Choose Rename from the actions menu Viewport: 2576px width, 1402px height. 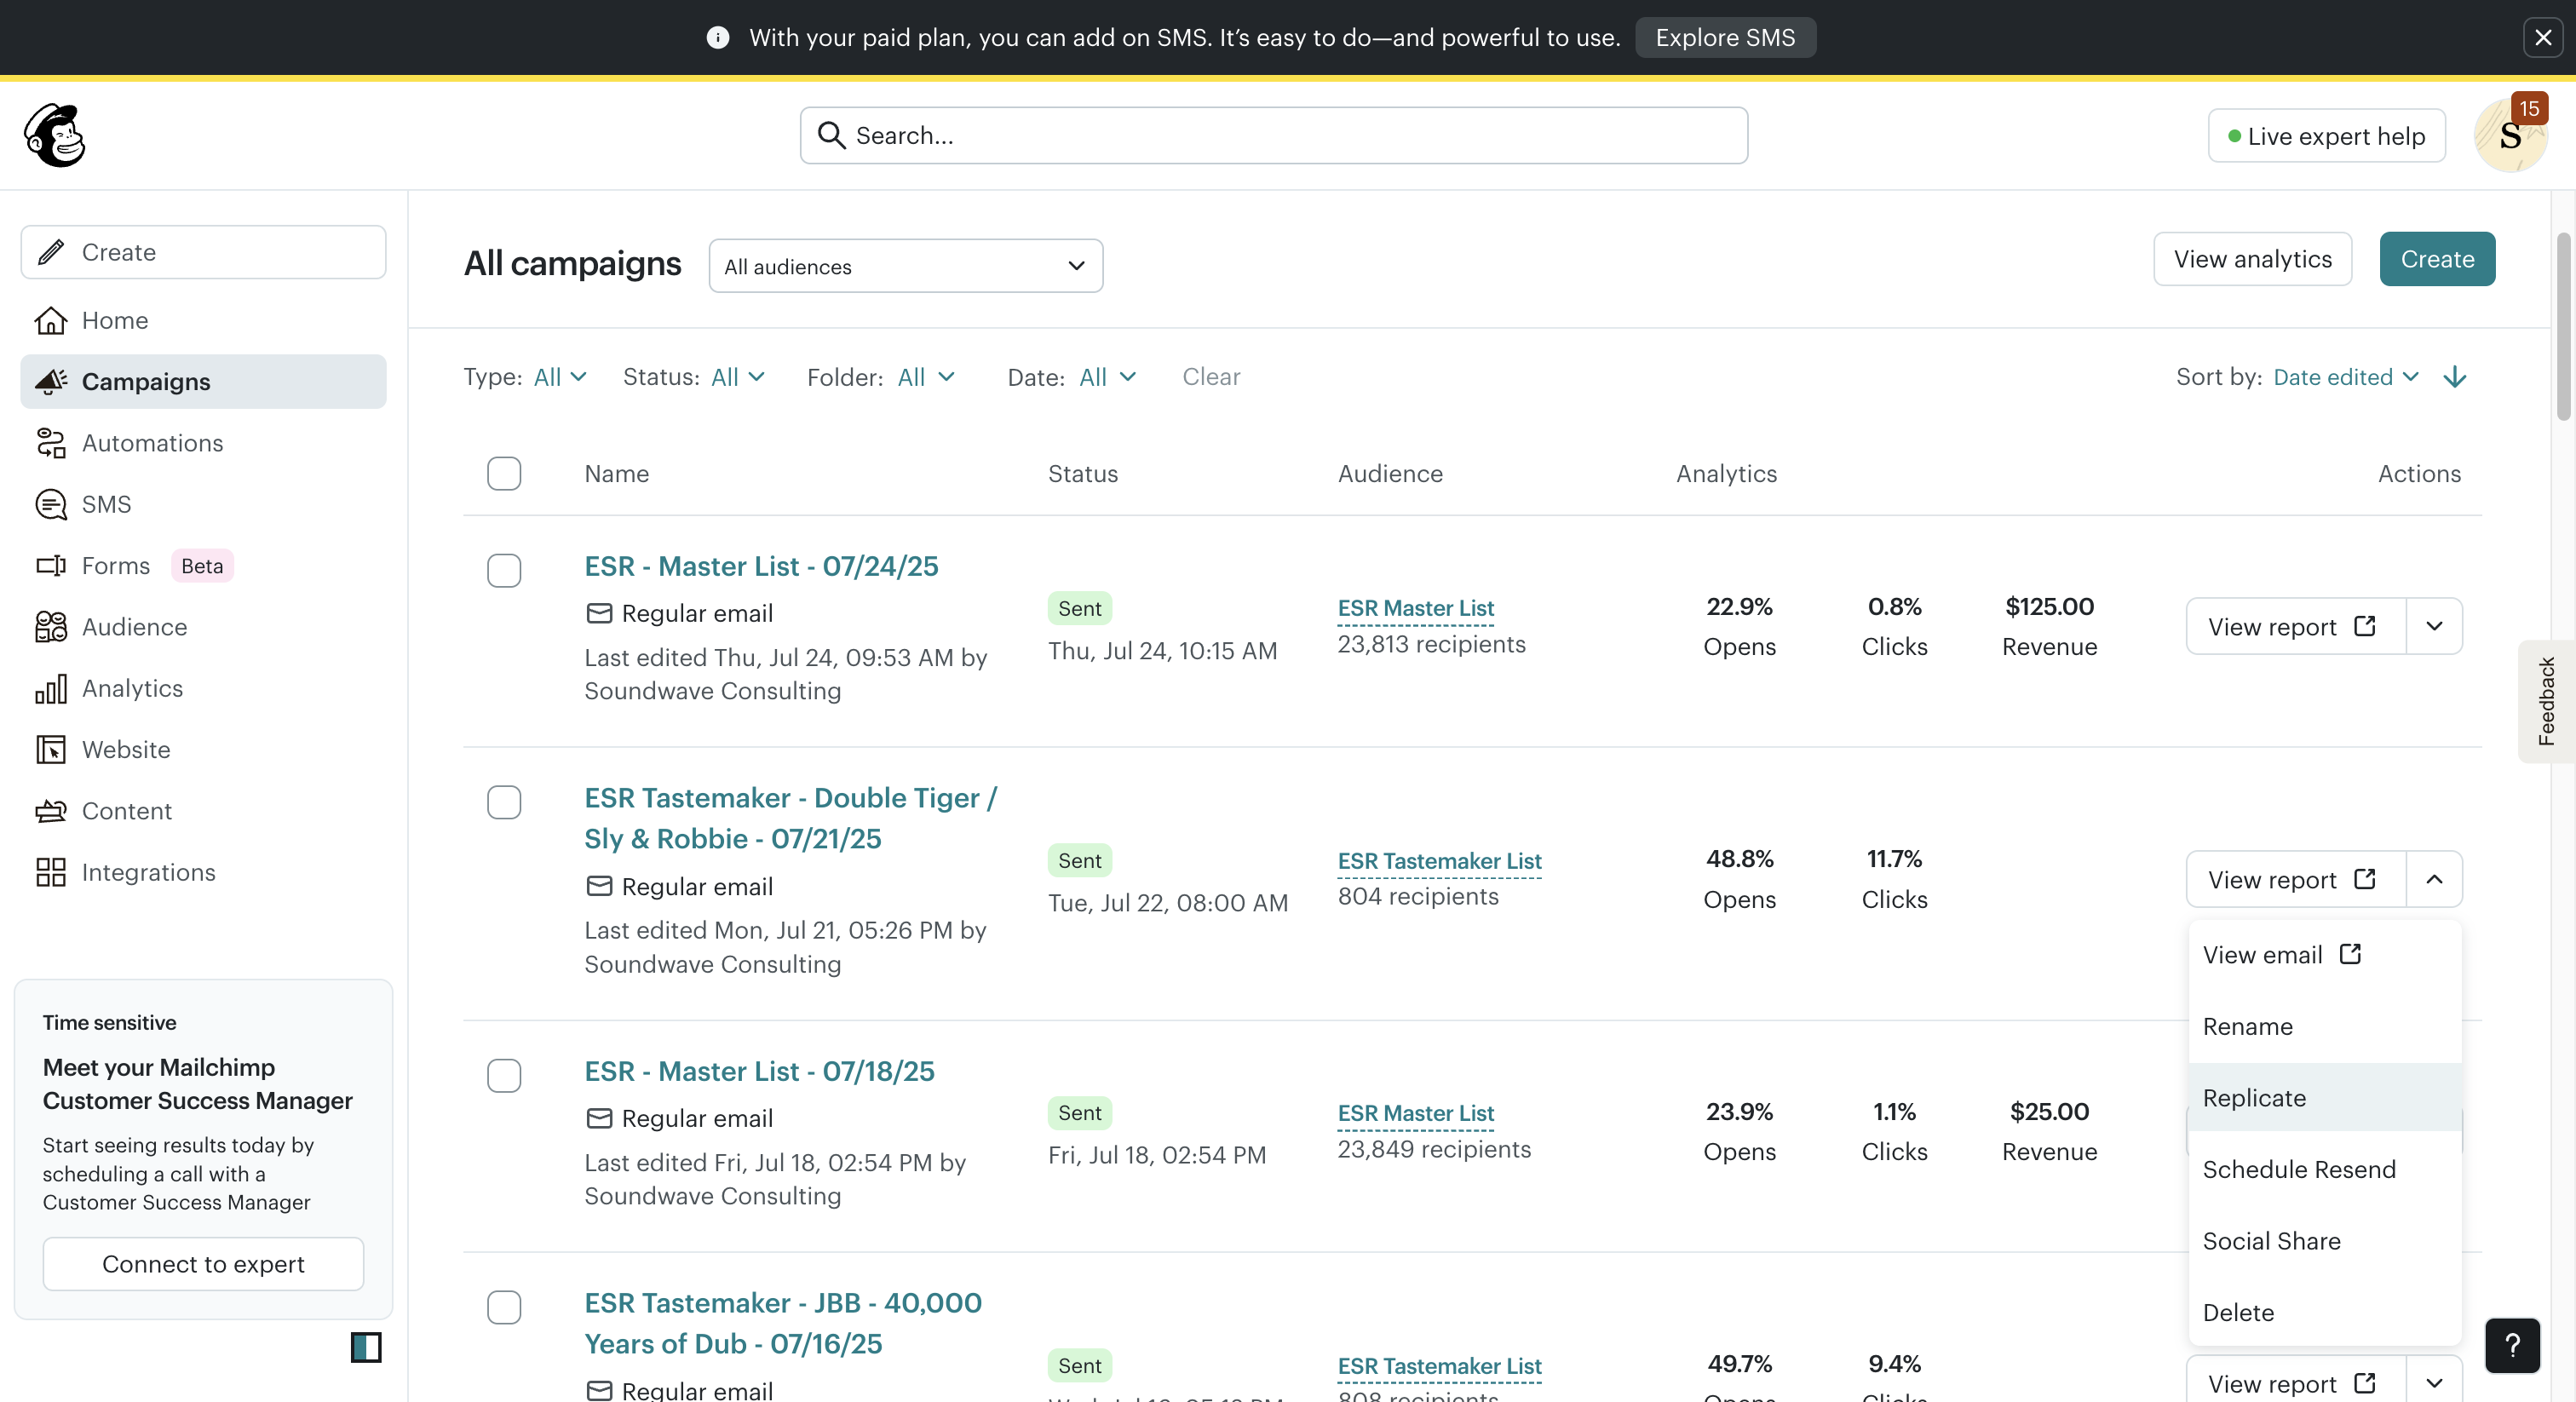click(x=2324, y=1026)
